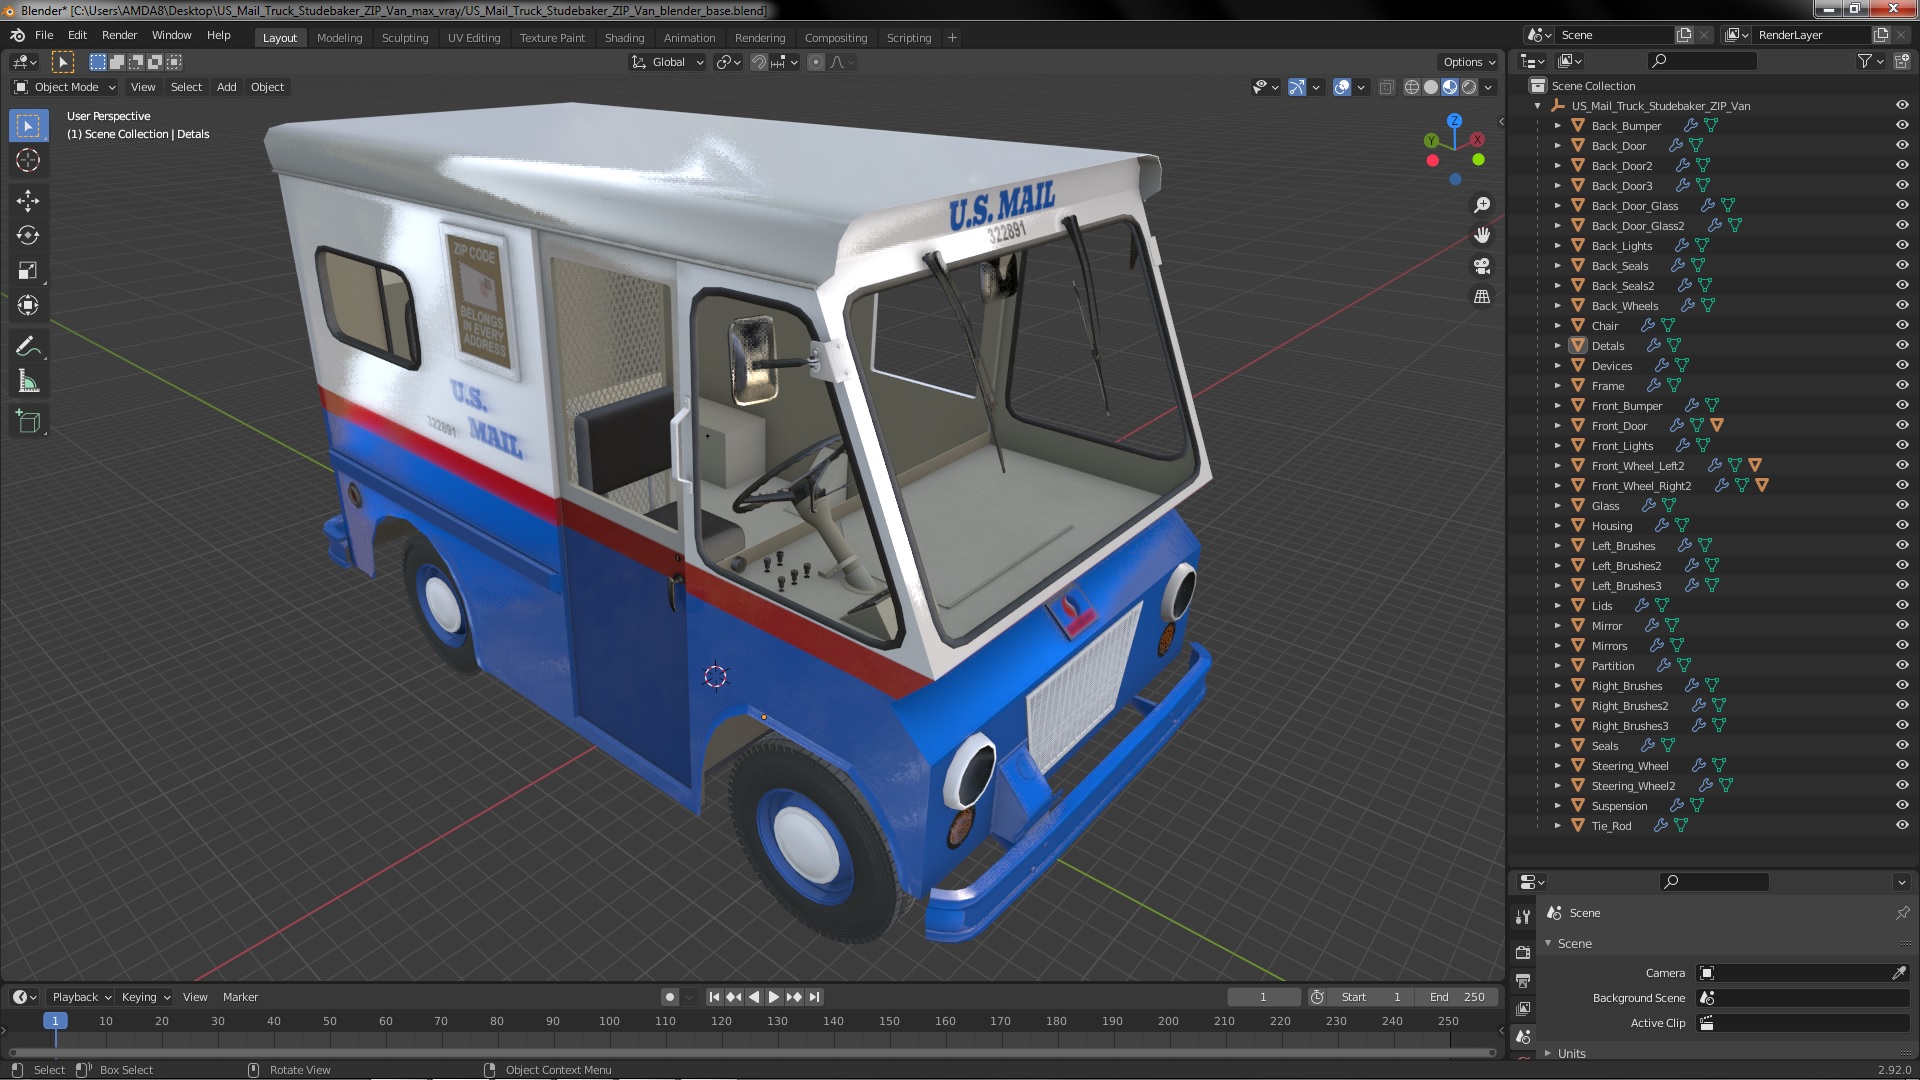Select the Annotate tool
This screenshot has width=1920, height=1080.
click(28, 347)
